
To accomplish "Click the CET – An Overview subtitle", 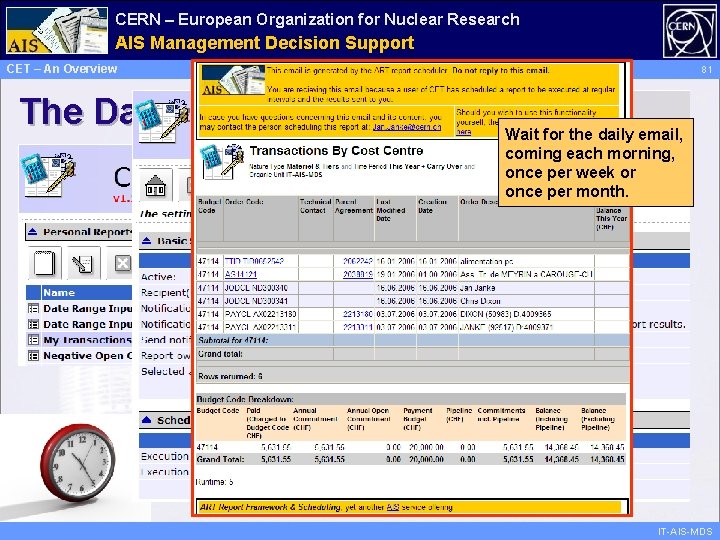I will [62, 69].
